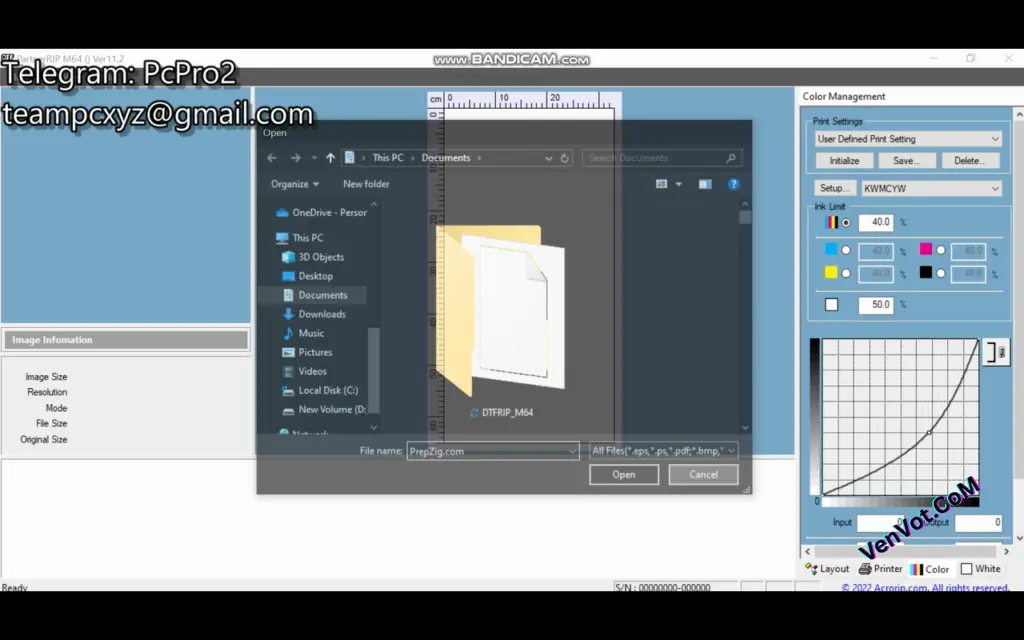Screen dimensions: 1024x640
Task: Select the black ink limit radio button
Action: (940, 274)
